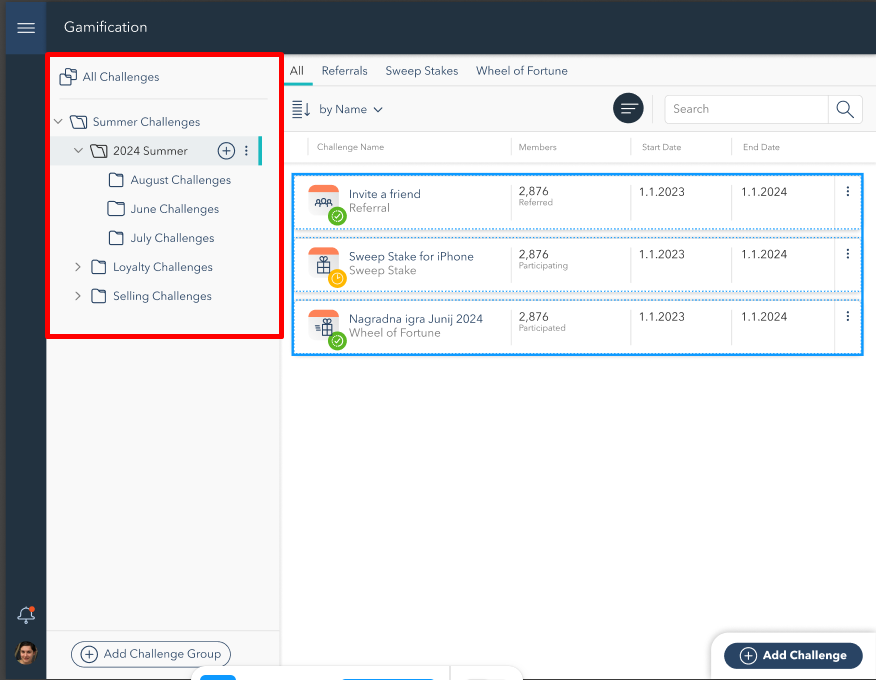
Task: Click the Start Date column header
Action: (661, 147)
